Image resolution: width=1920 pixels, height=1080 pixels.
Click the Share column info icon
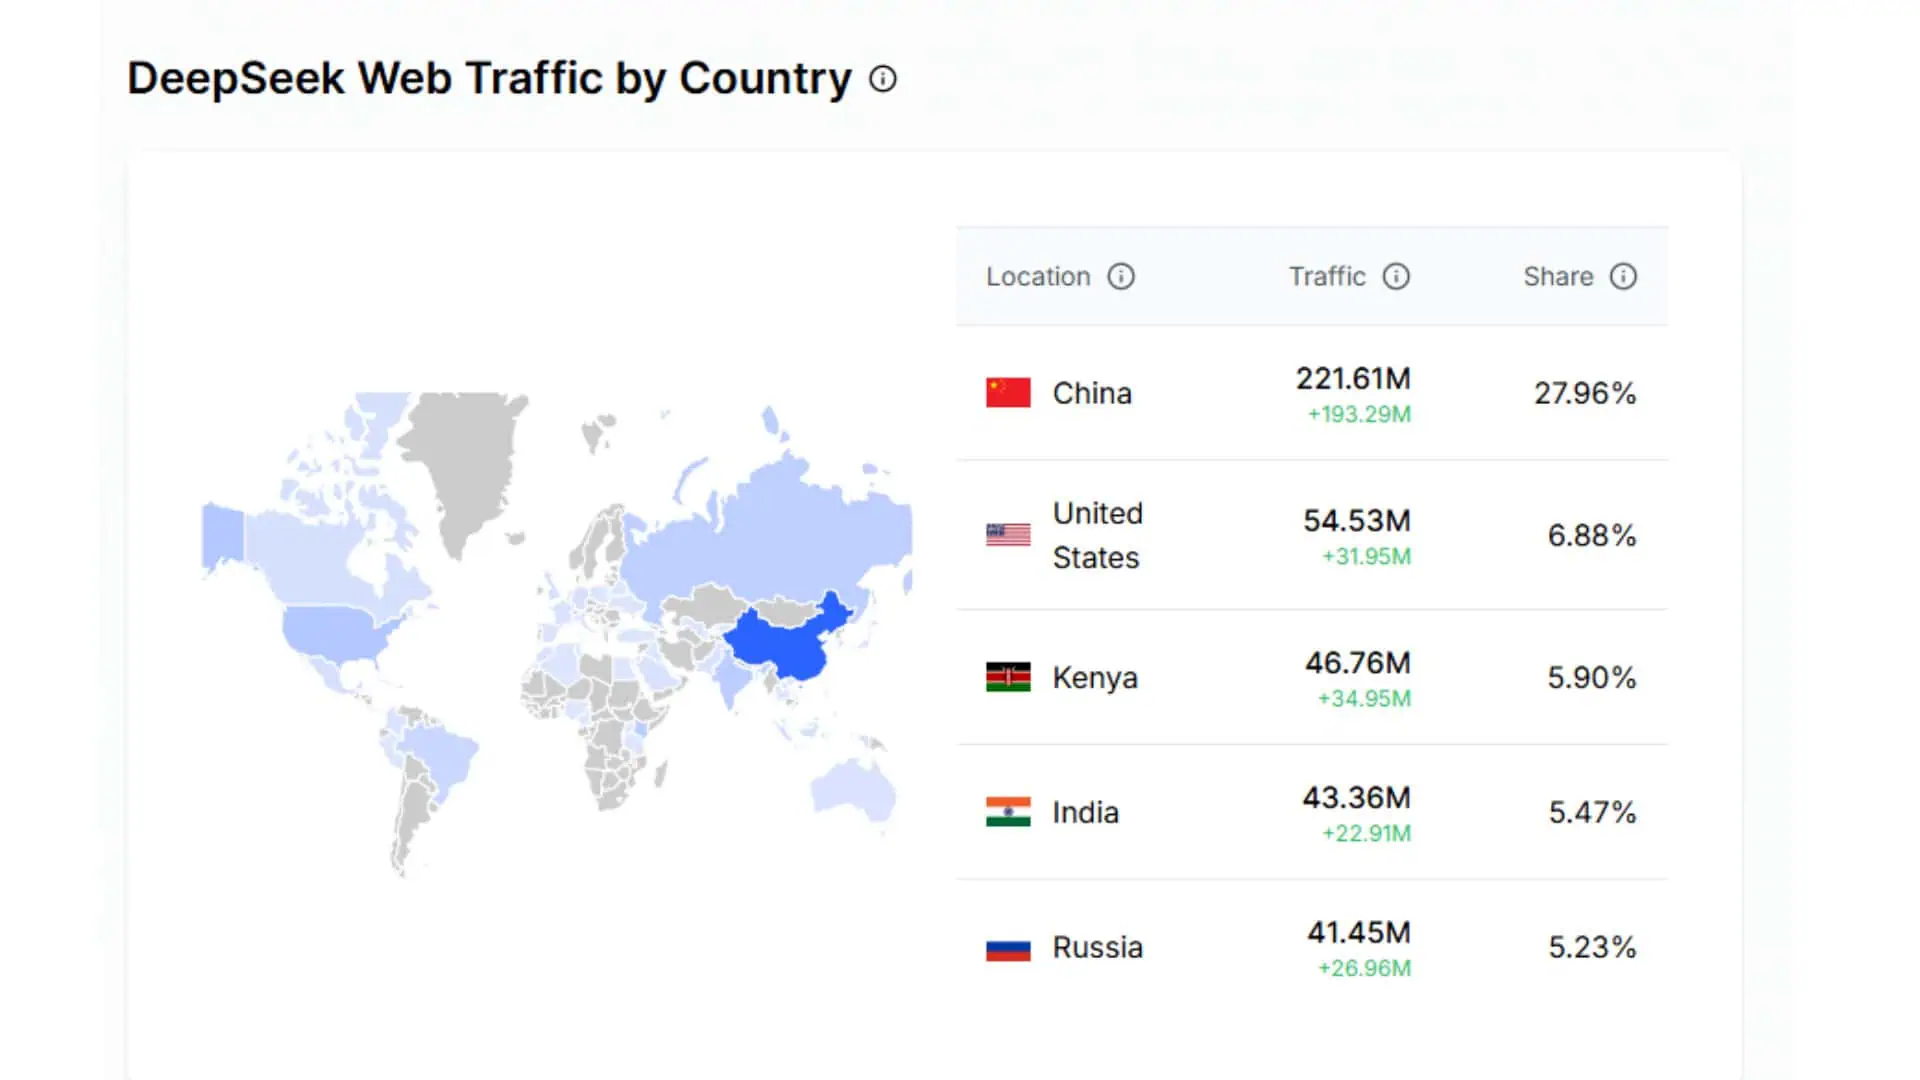1622,277
